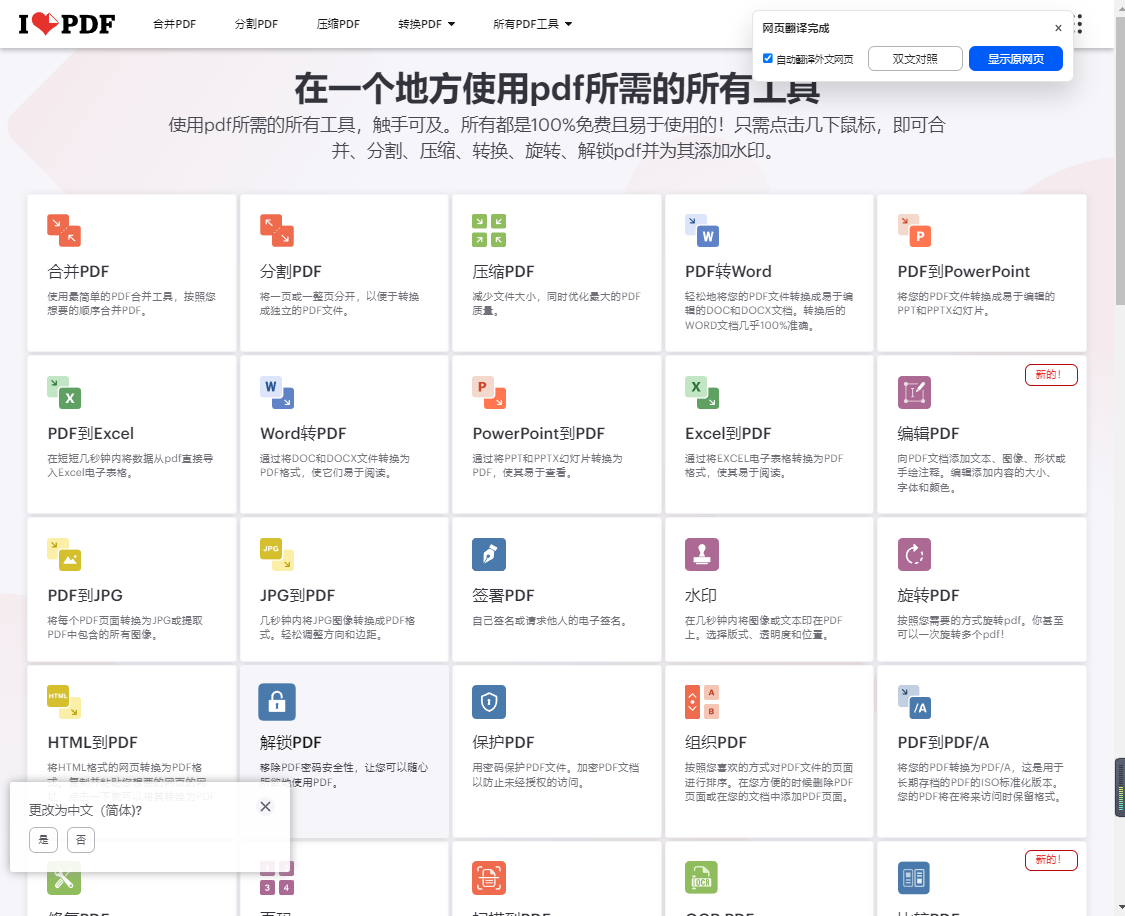Click the PDF到PDF/A tool icon
This screenshot has height=916, width=1125.
point(915,702)
